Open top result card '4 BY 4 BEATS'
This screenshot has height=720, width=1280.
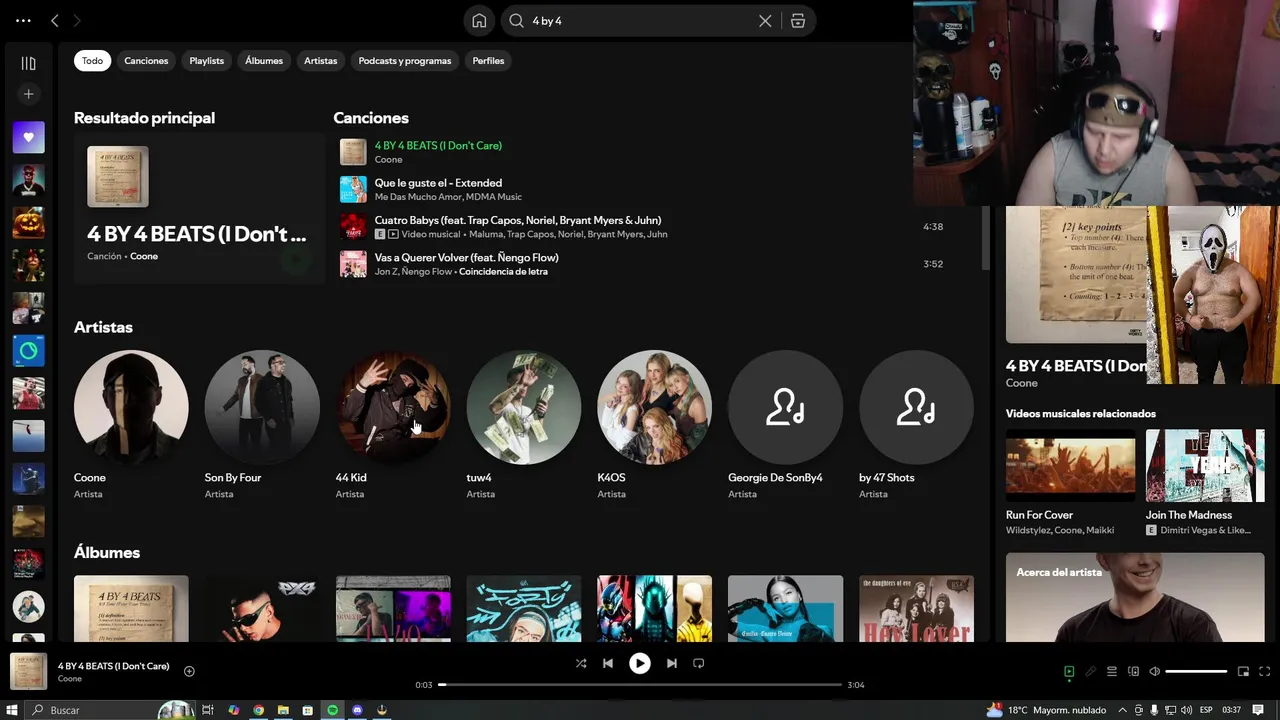tap(199, 208)
